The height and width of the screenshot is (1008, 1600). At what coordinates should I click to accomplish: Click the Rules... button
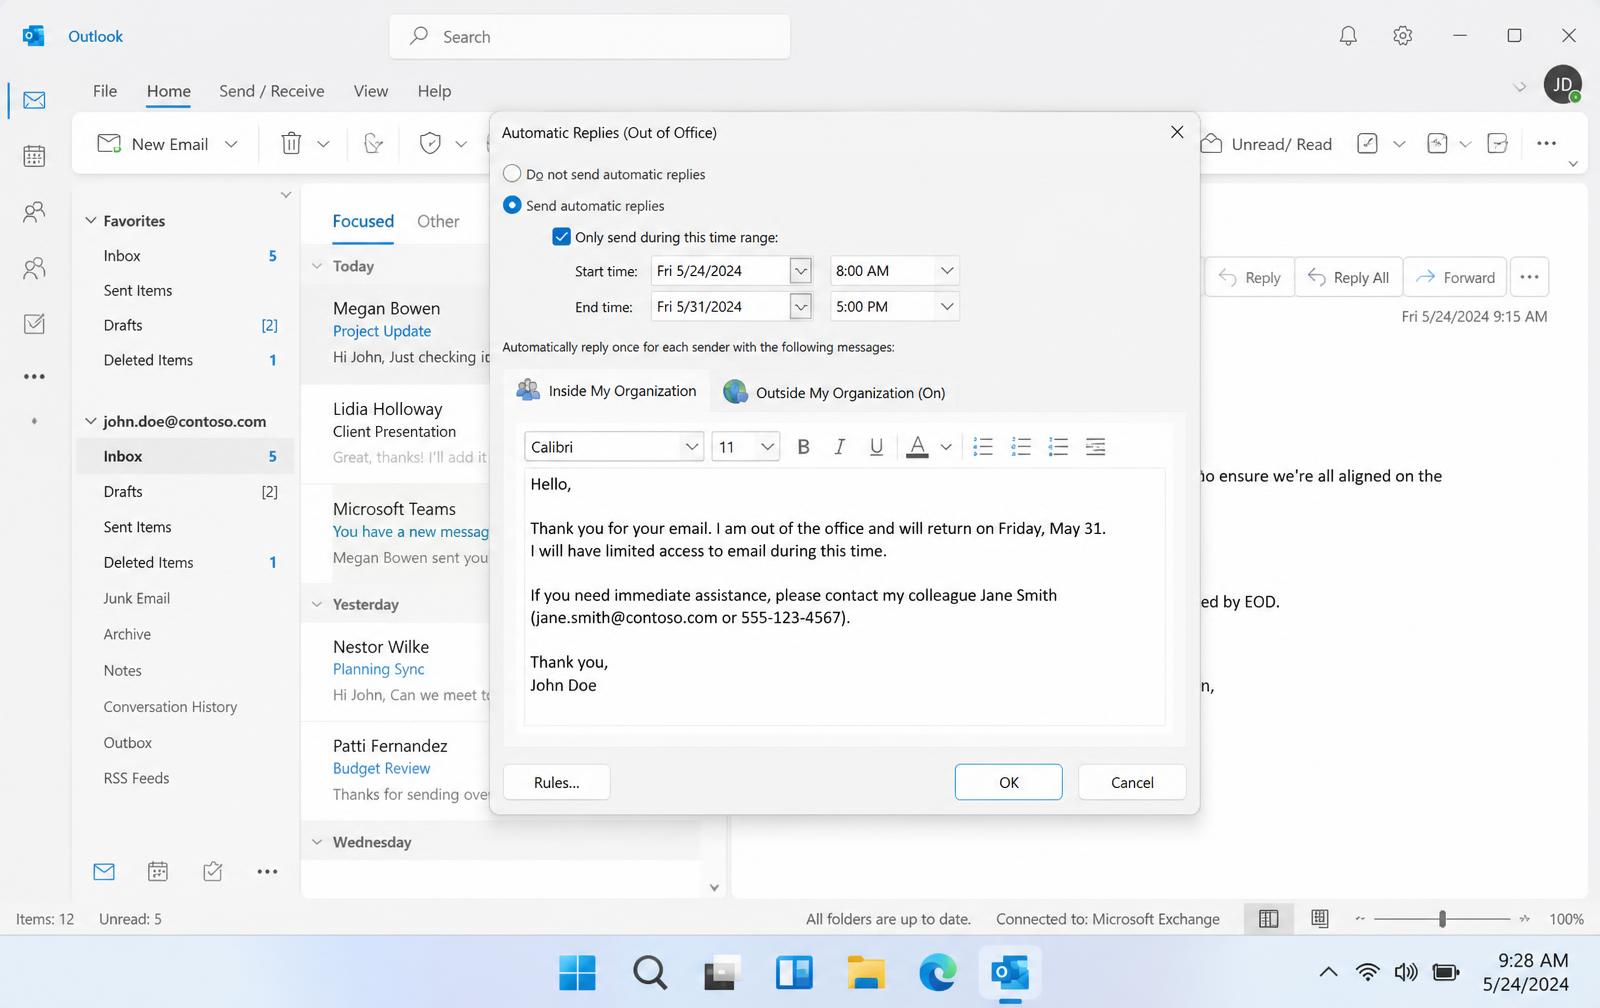[557, 782]
